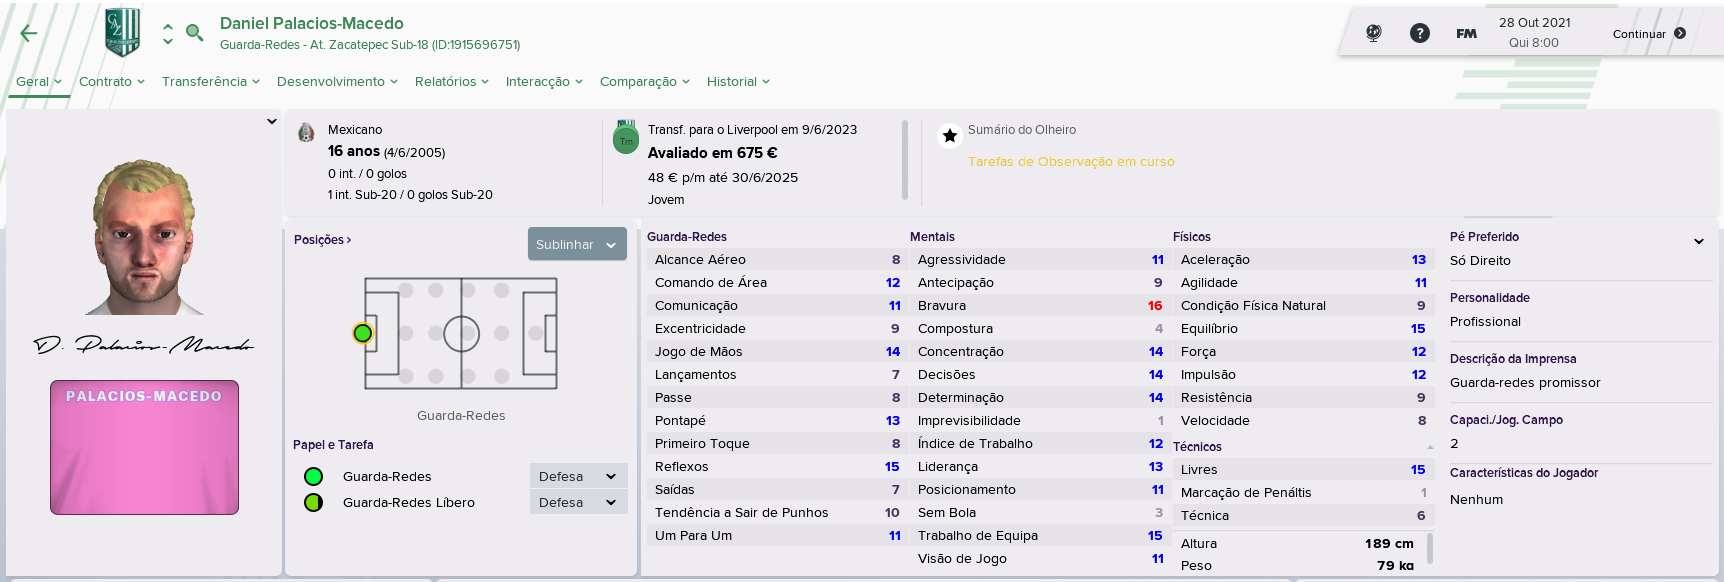Open the Transferência menu
The image size is (1724, 582).
[211, 82]
